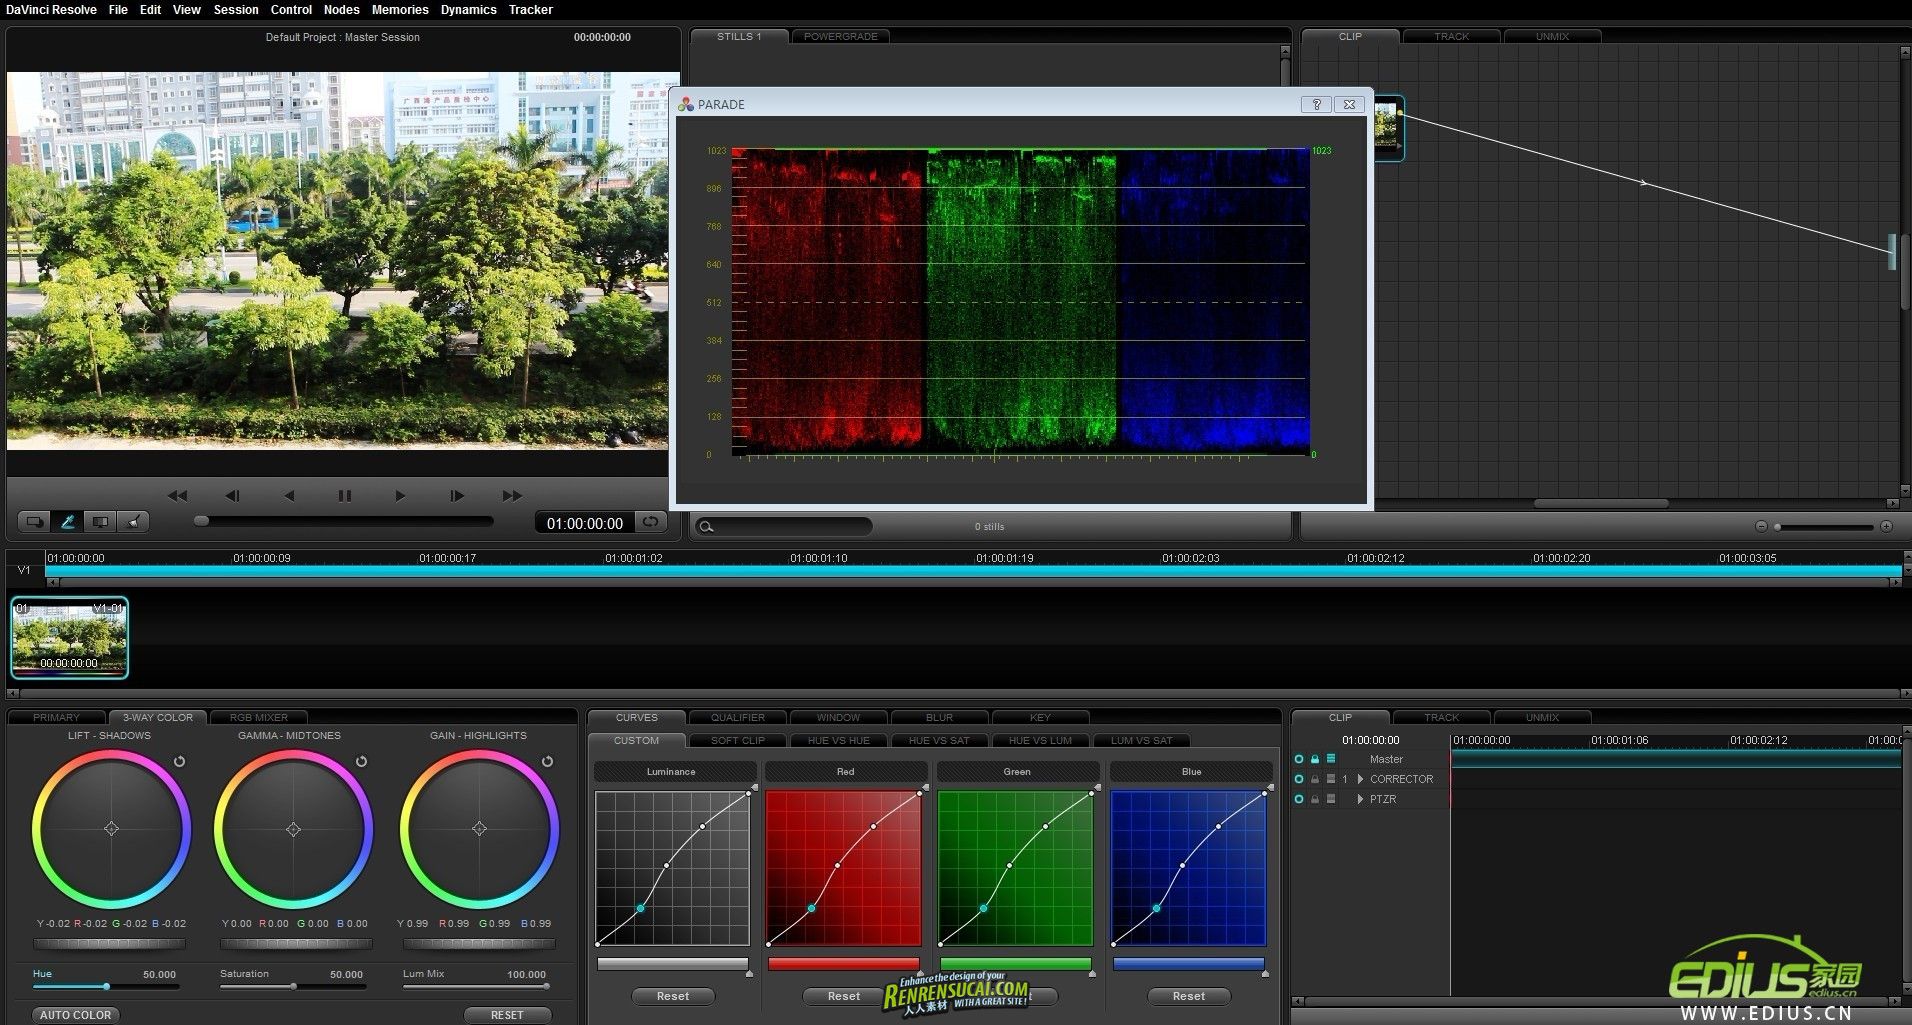Open the Session menu
This screenshot has height=1025, width=1912.
[x=236, y=10]
